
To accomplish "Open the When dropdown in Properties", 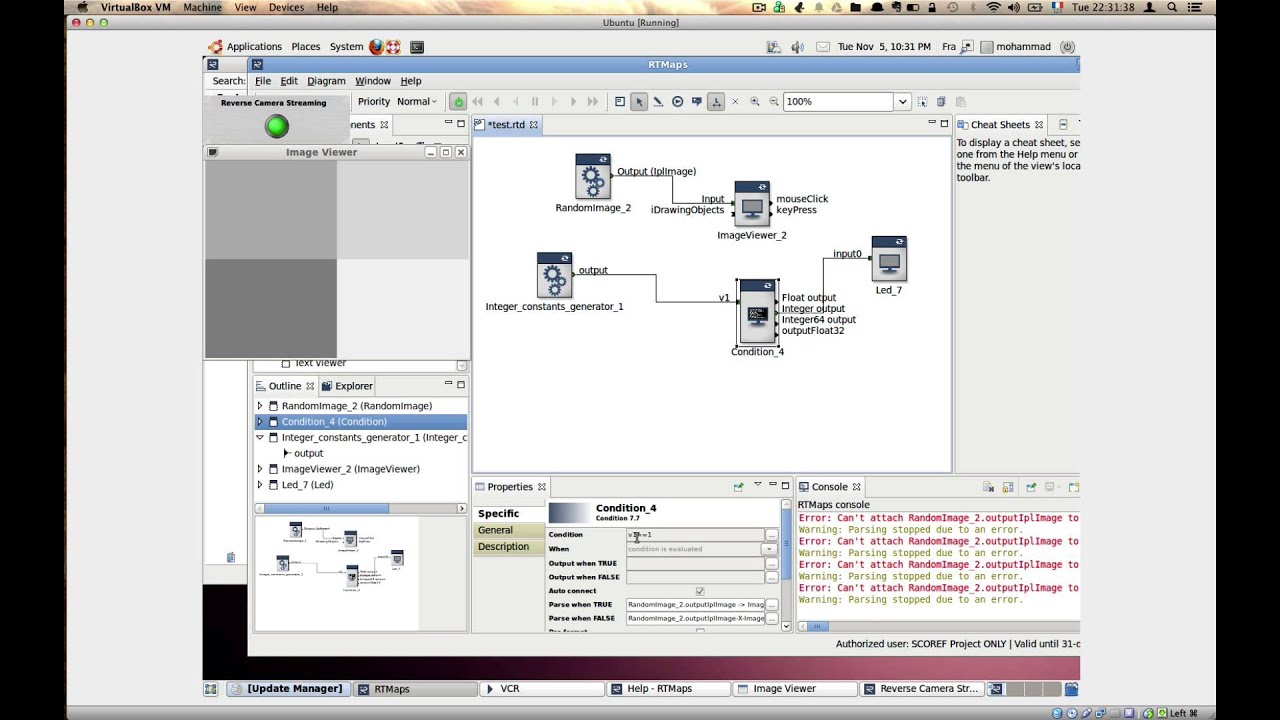I will (x=770, y=549).
